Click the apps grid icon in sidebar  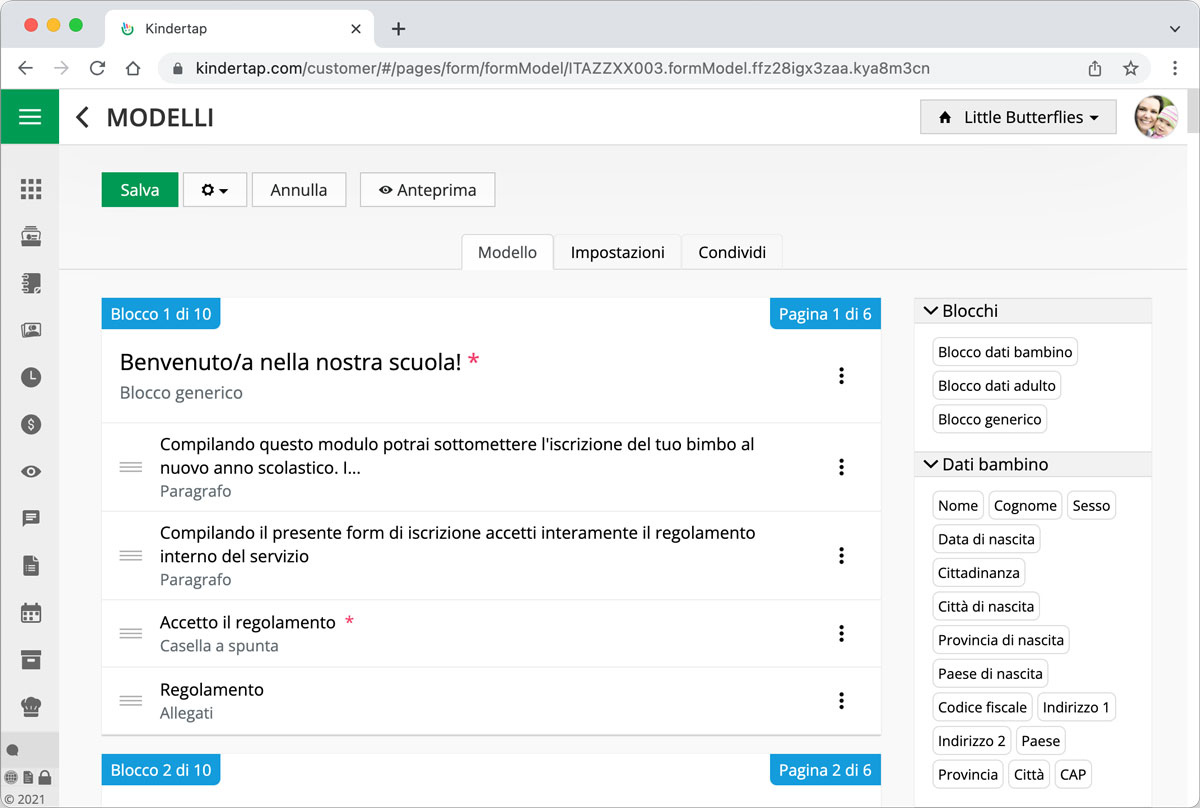pyautogui.click(x=31, y=189)
